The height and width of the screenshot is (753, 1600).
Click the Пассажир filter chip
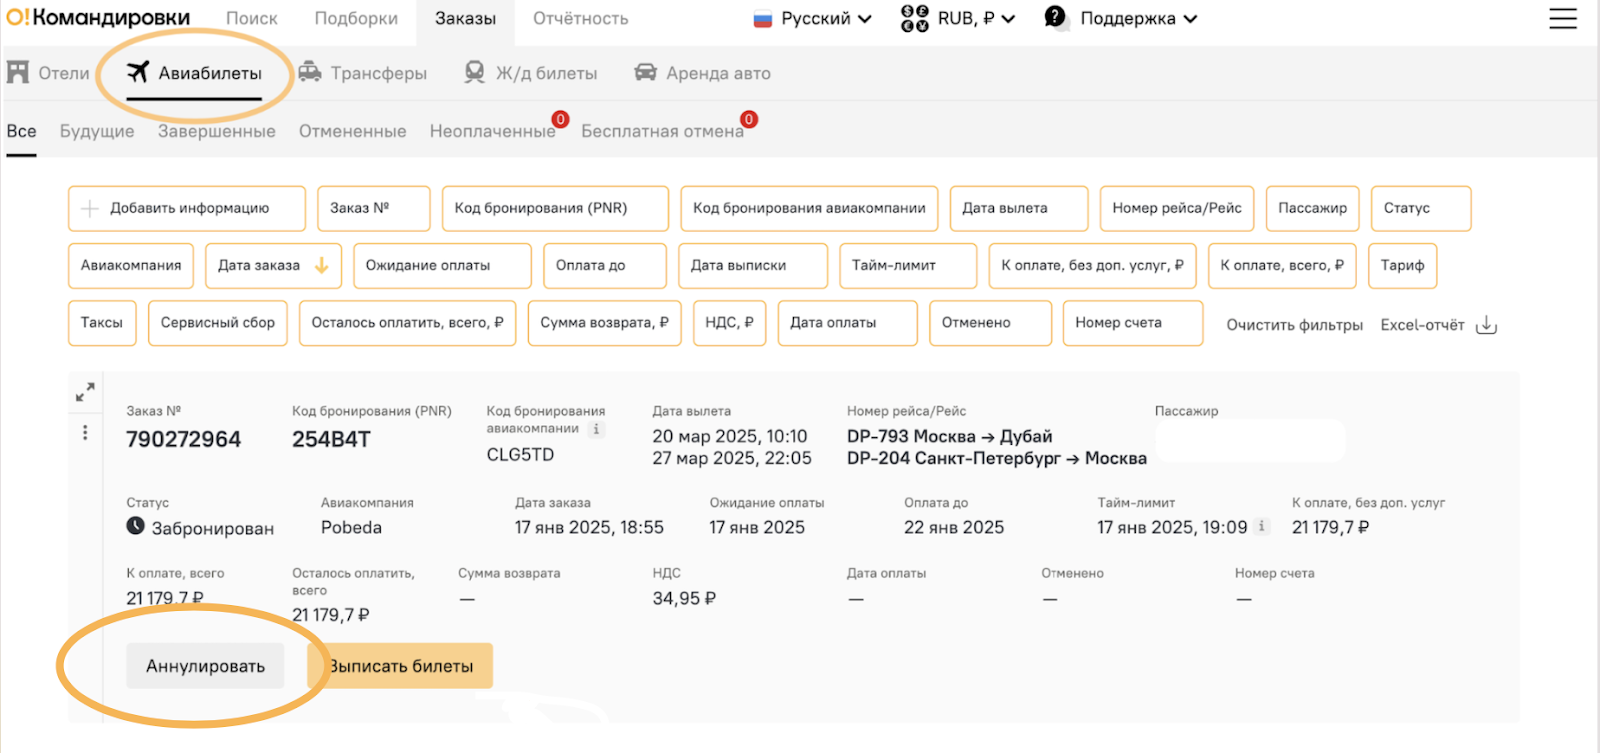(1313, 208)
